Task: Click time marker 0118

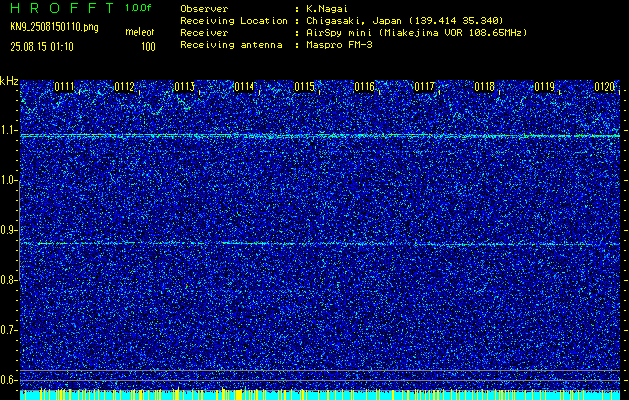Action: pos(485,87)
